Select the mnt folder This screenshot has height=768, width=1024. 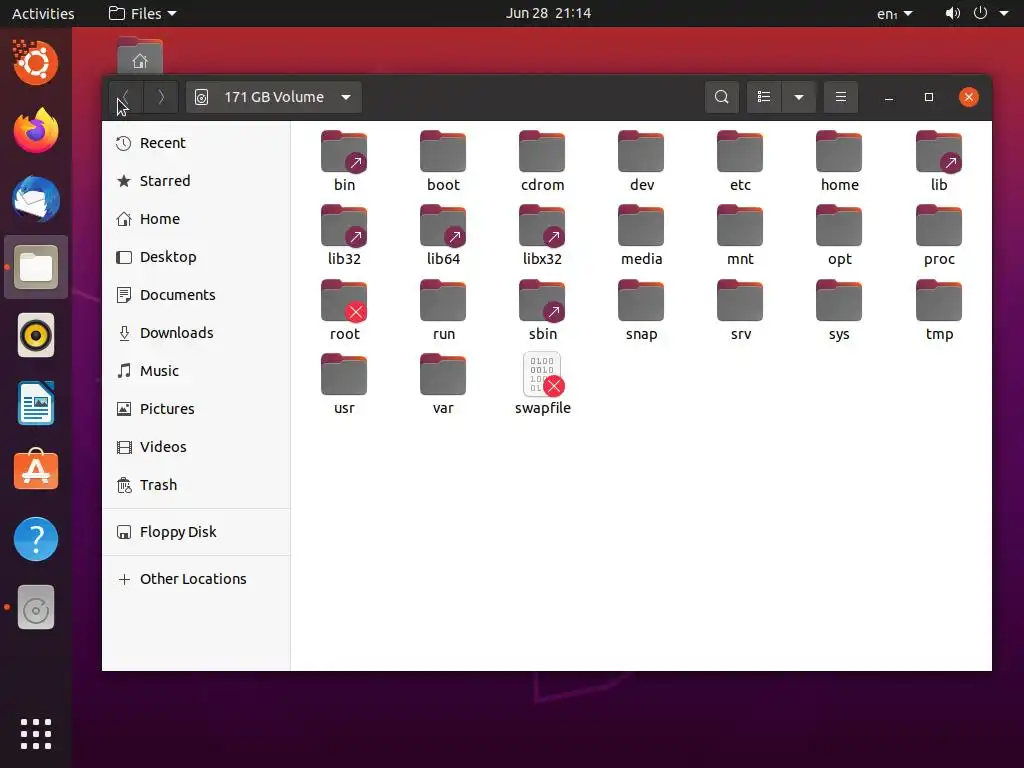point(740,236)
